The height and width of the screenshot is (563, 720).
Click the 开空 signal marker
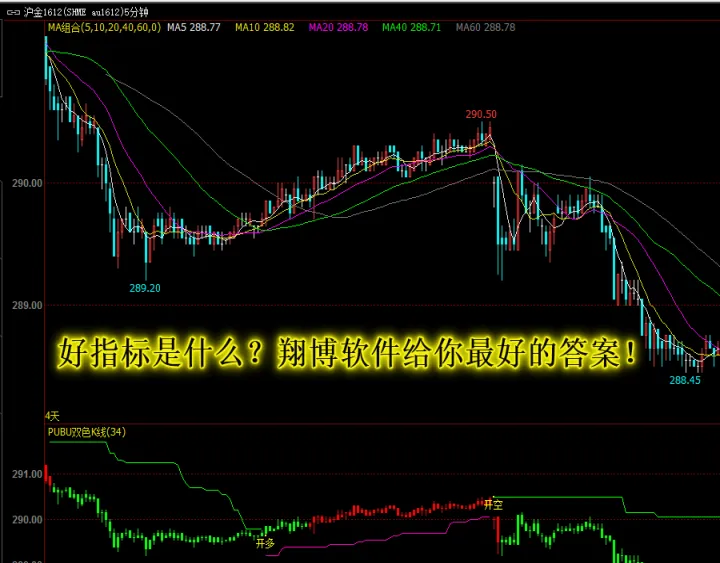click(493, 505)
